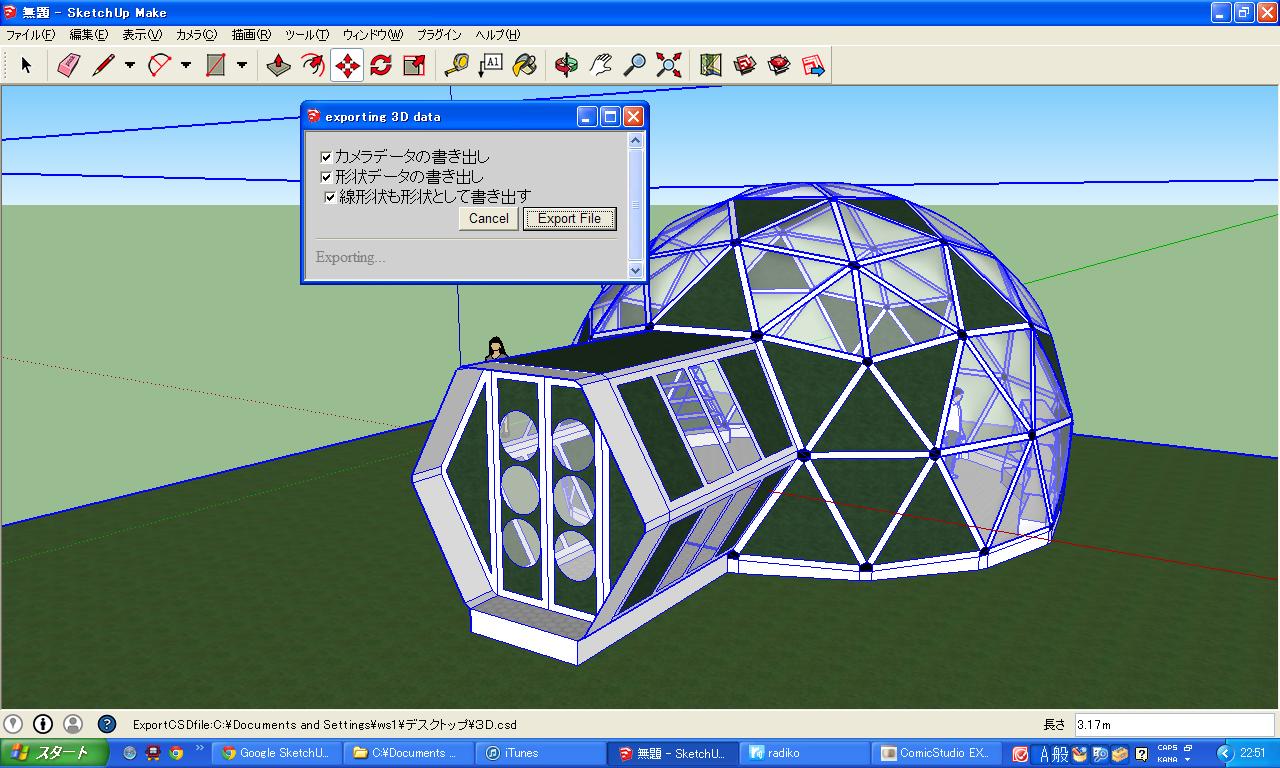Image resolution: width=1280 pixels, height=768 pixels.
Task: Open the Line tool dropdown arrow
Action: 130,66
